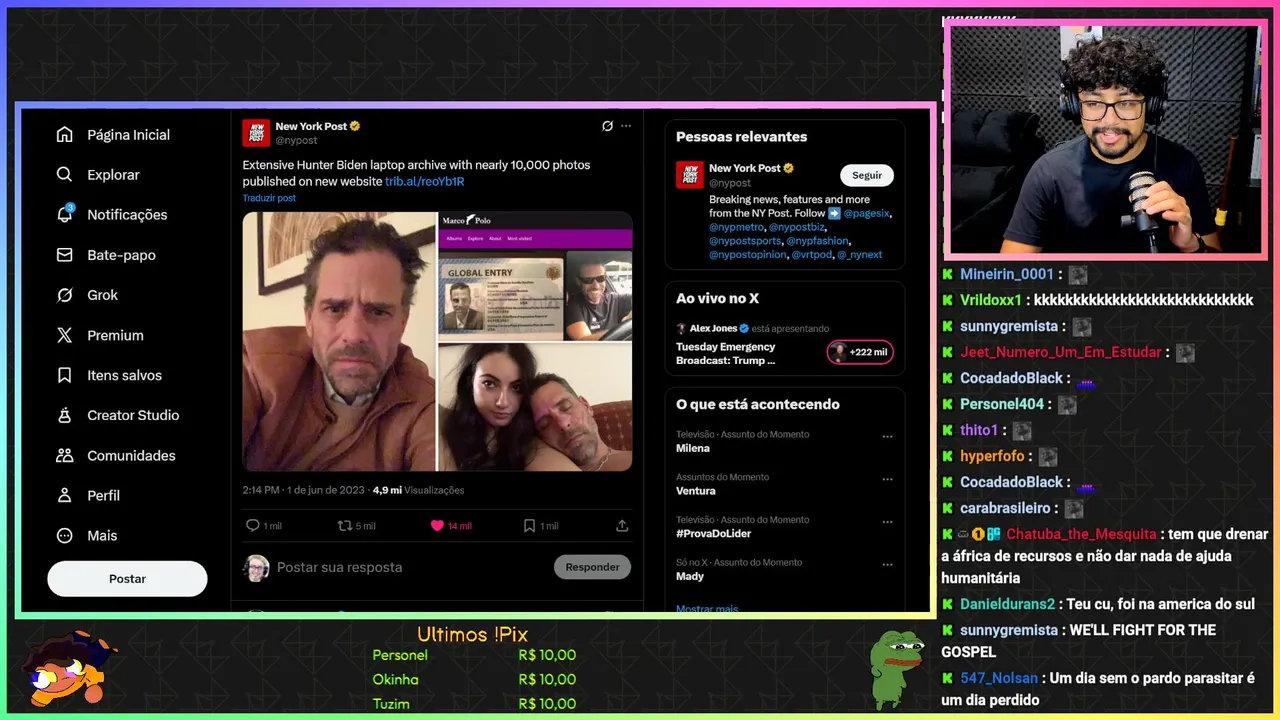Click the 4,9 mi Visualizações count

[418, 490]
